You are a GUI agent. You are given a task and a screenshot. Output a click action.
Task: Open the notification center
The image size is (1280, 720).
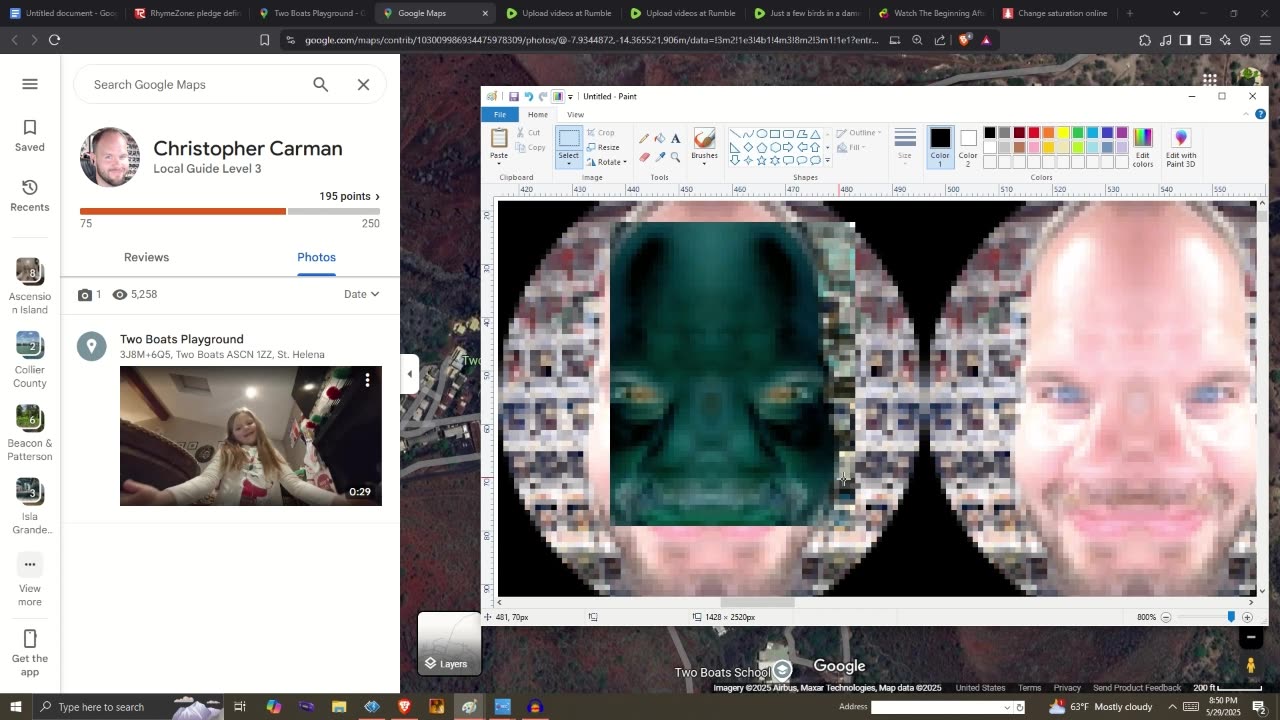point(1259,707)
